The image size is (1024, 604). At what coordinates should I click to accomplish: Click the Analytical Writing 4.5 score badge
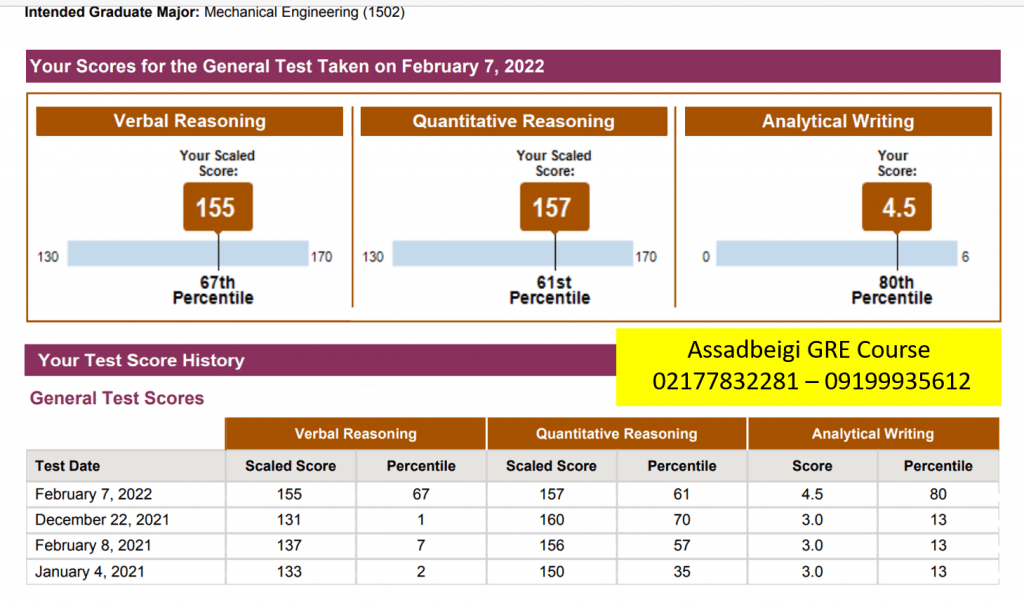coord(896,207)
